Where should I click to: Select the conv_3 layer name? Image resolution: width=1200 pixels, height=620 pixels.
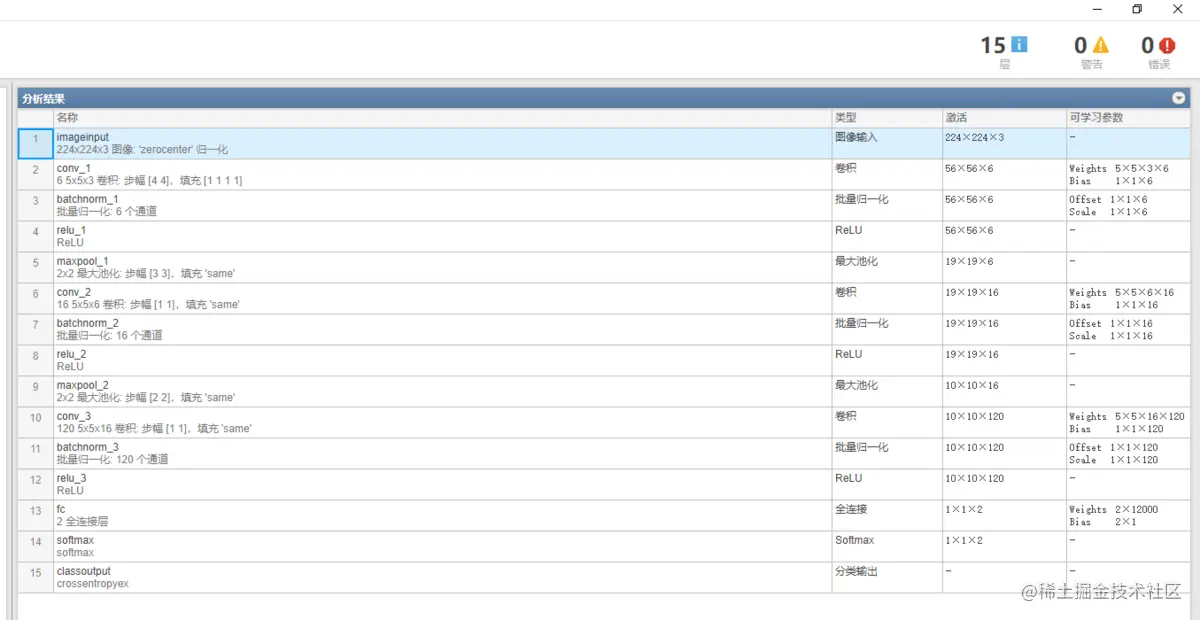pyautogui.click(x=74, y=416)
